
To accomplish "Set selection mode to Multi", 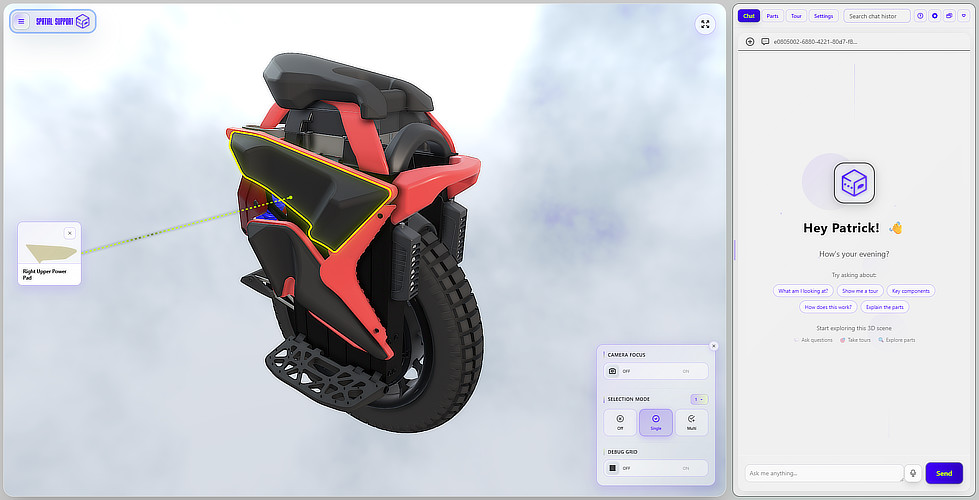I will coord(691,422).
